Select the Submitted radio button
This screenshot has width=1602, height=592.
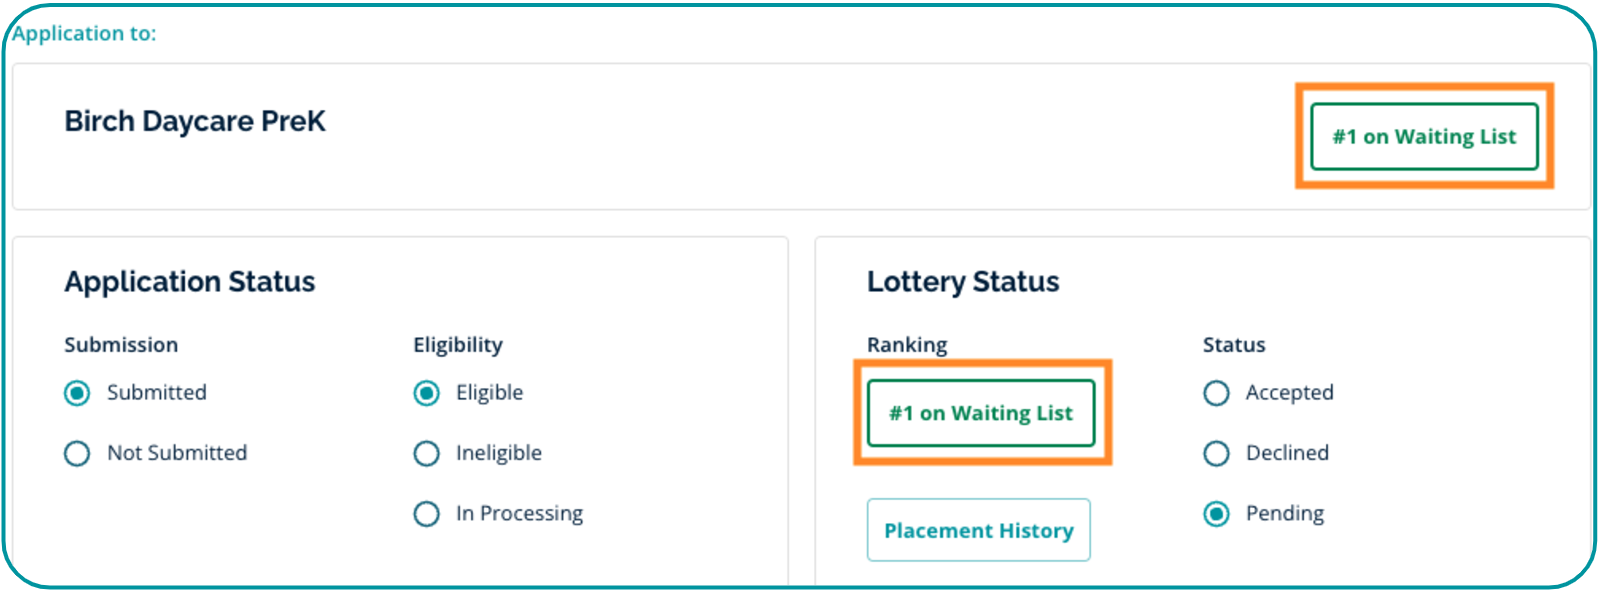tap(77, 393)
